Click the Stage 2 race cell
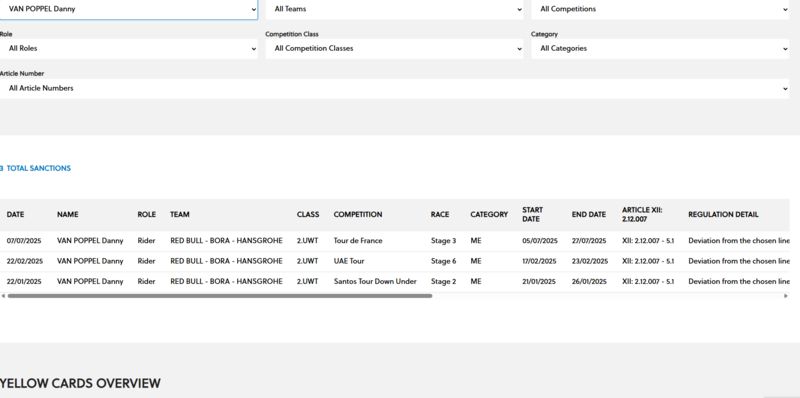800x398 pixels. tap(443, 282)
